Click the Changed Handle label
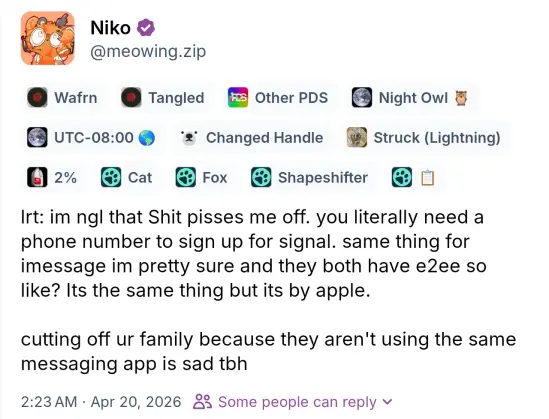Screen dimensions: 549x419 pyautogui.click(x=251, y=138)
